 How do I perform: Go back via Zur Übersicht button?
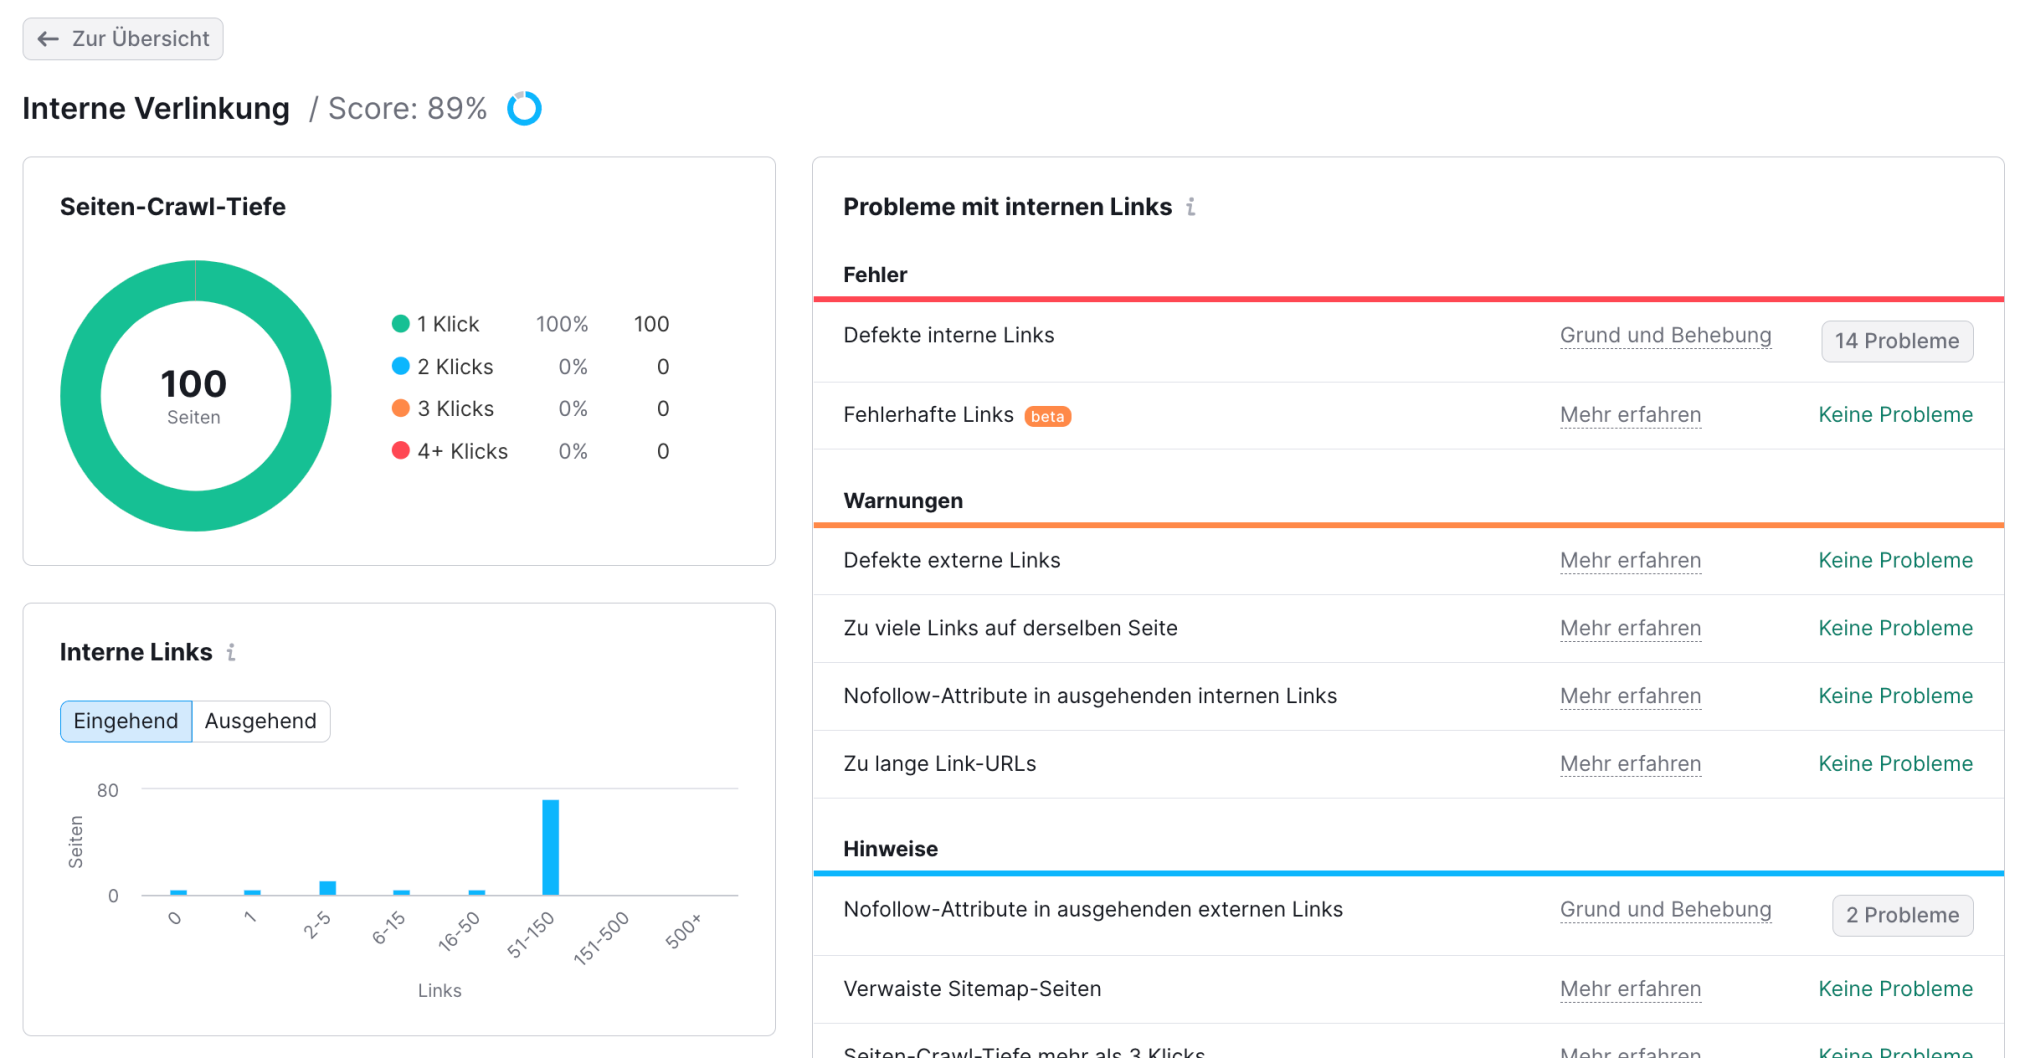point(123,39)
